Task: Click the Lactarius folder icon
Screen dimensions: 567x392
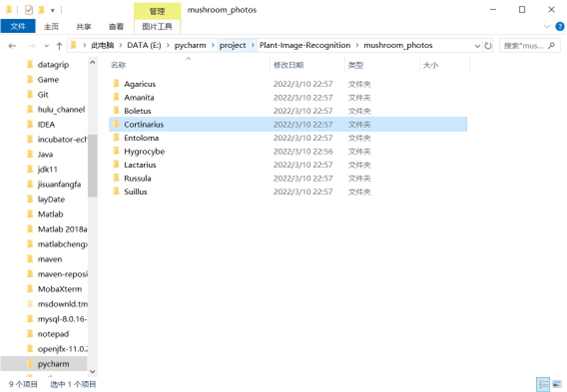Action: click(116, 165)
